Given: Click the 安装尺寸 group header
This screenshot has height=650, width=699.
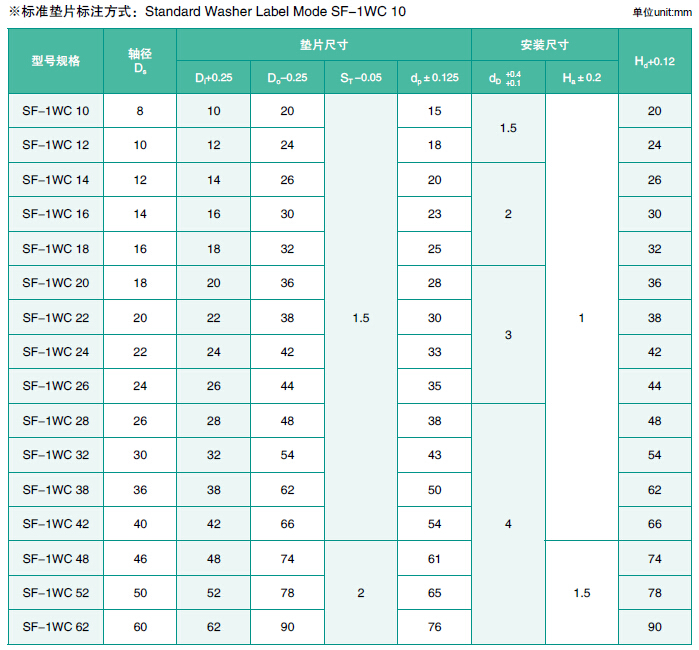Looking at the screenshot, I should pyautogui.click(x=545, y=45).
